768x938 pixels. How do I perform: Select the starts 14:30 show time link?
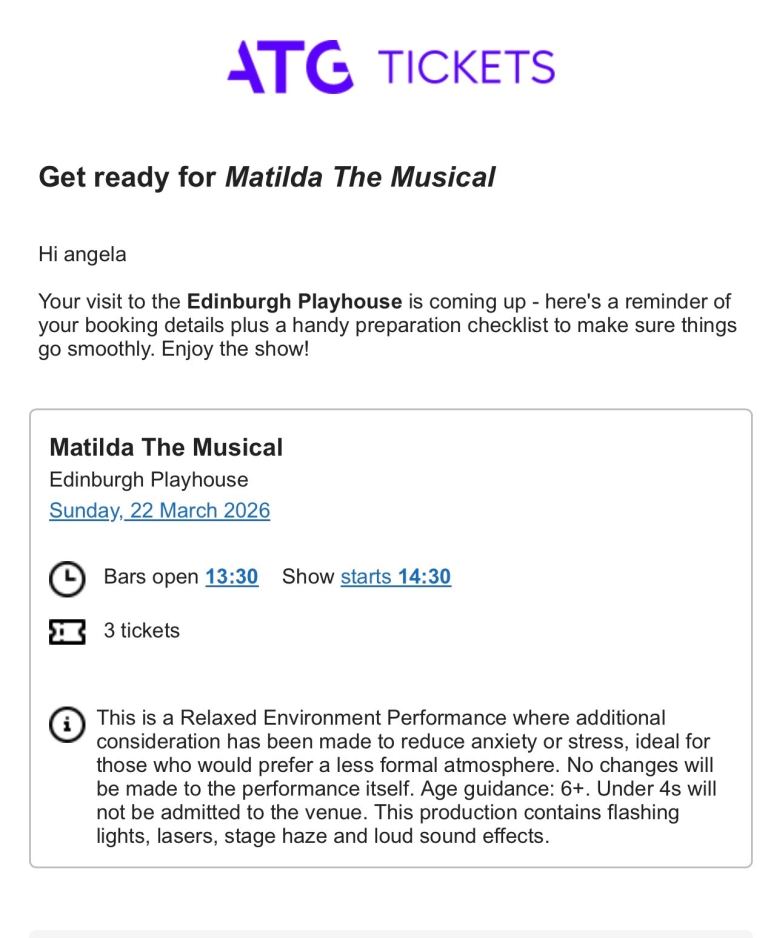(x=395, y=577)
